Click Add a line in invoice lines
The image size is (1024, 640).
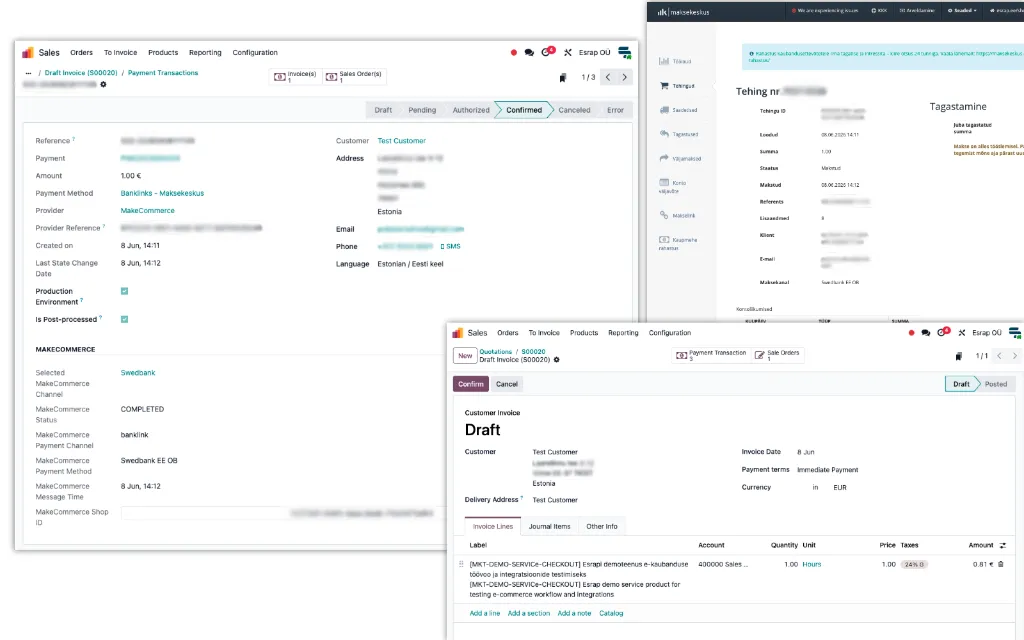485,614
